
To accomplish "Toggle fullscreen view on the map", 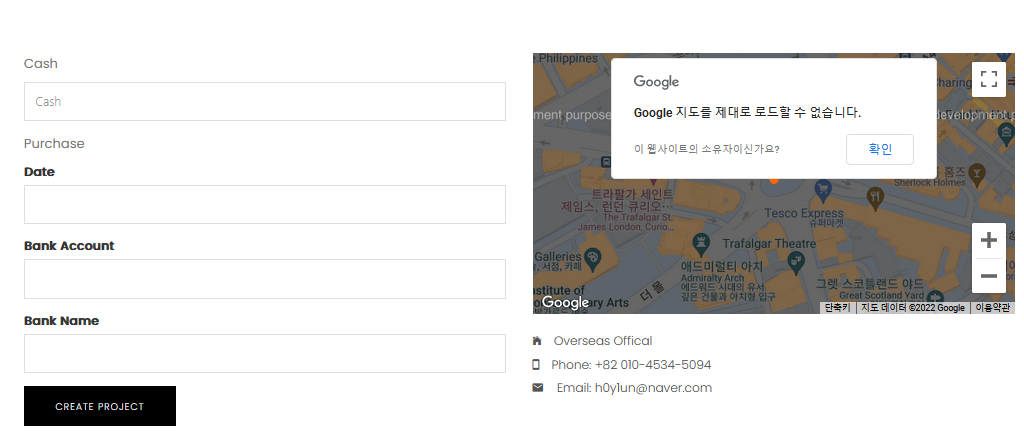I will [989, 80].
